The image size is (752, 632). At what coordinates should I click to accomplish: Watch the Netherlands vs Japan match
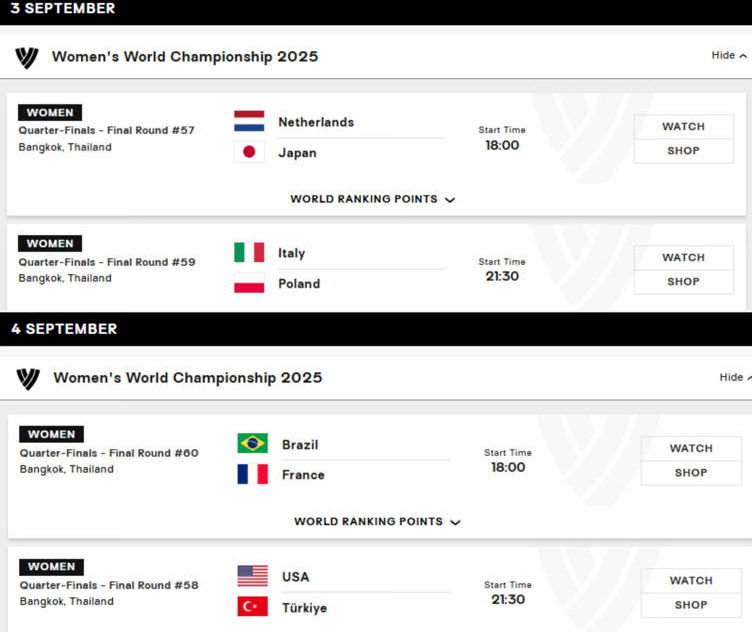pos(683,127)
